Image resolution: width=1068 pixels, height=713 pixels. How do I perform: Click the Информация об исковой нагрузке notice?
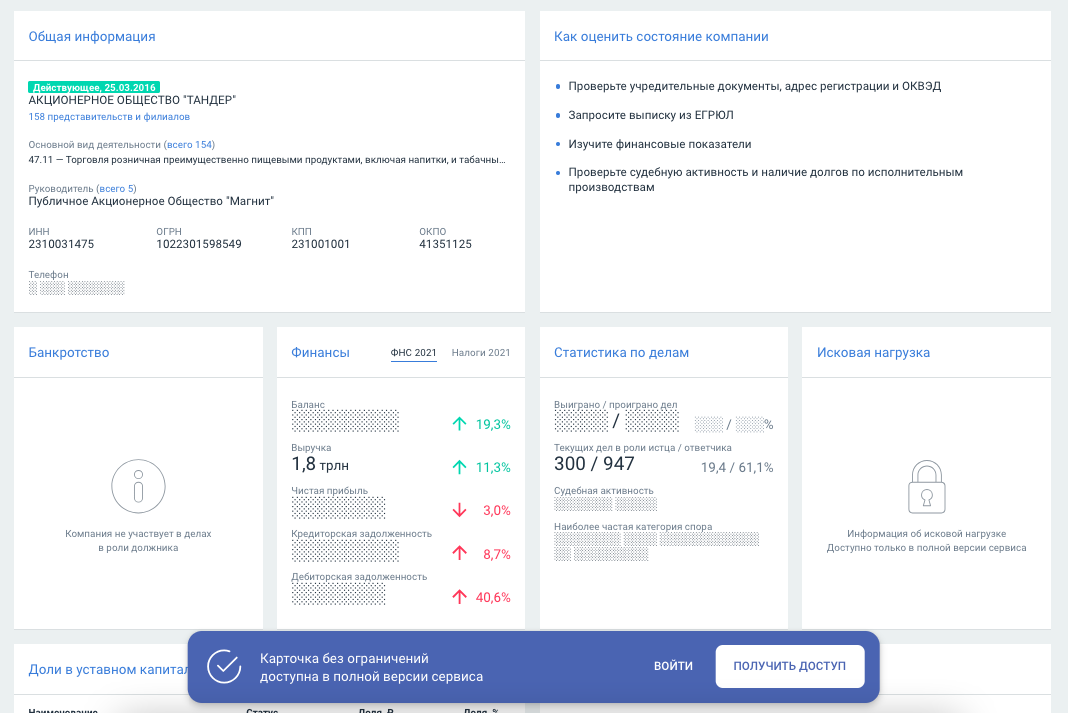coord(926,541)
